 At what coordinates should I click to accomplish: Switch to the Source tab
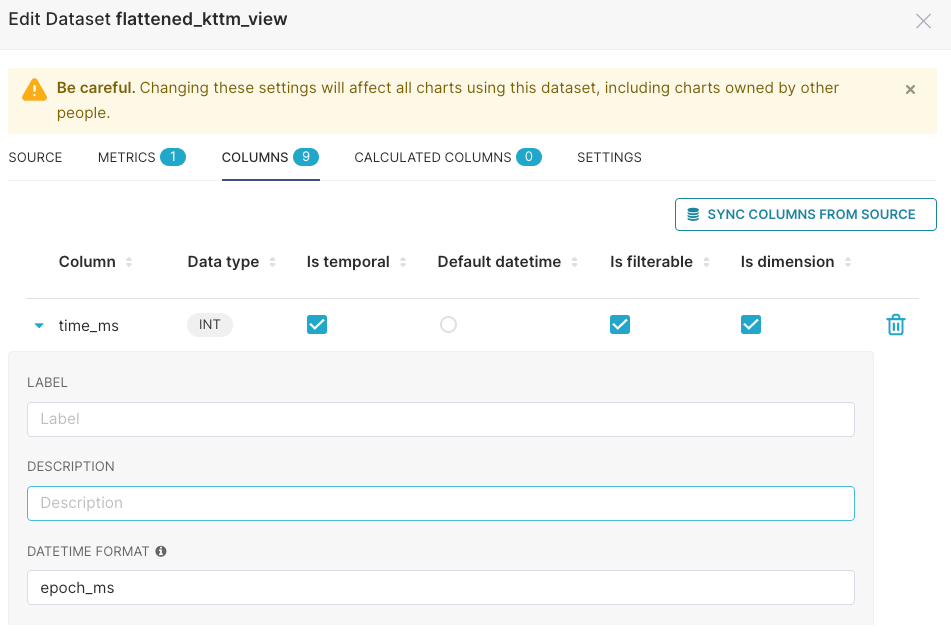(x=35, y=158)
